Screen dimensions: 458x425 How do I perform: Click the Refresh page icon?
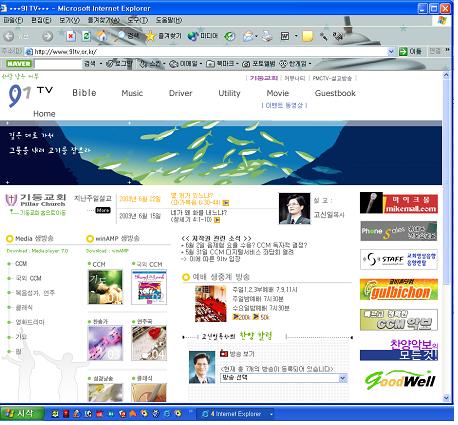tap(86, 36)
